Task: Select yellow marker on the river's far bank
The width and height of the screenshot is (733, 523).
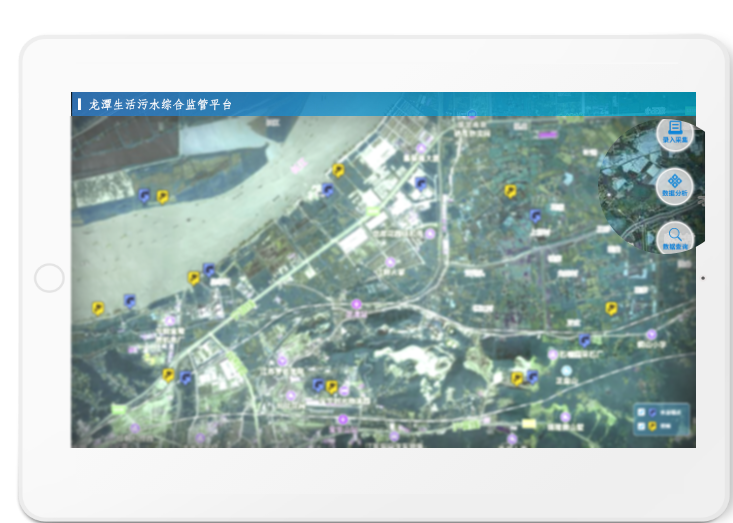Action: point(162,197)
